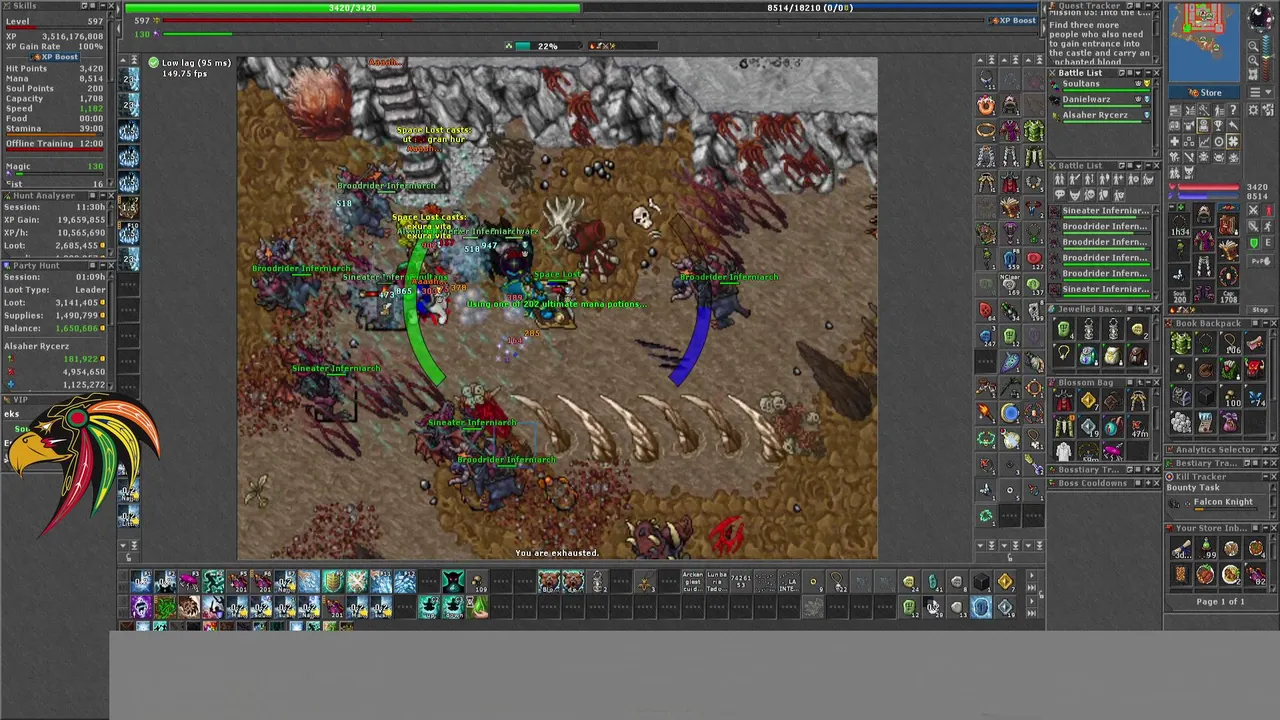This screenshot has width=1280, height=720.
Task: Select Soultans in the party Battle List
Action: coord(1100,86)
